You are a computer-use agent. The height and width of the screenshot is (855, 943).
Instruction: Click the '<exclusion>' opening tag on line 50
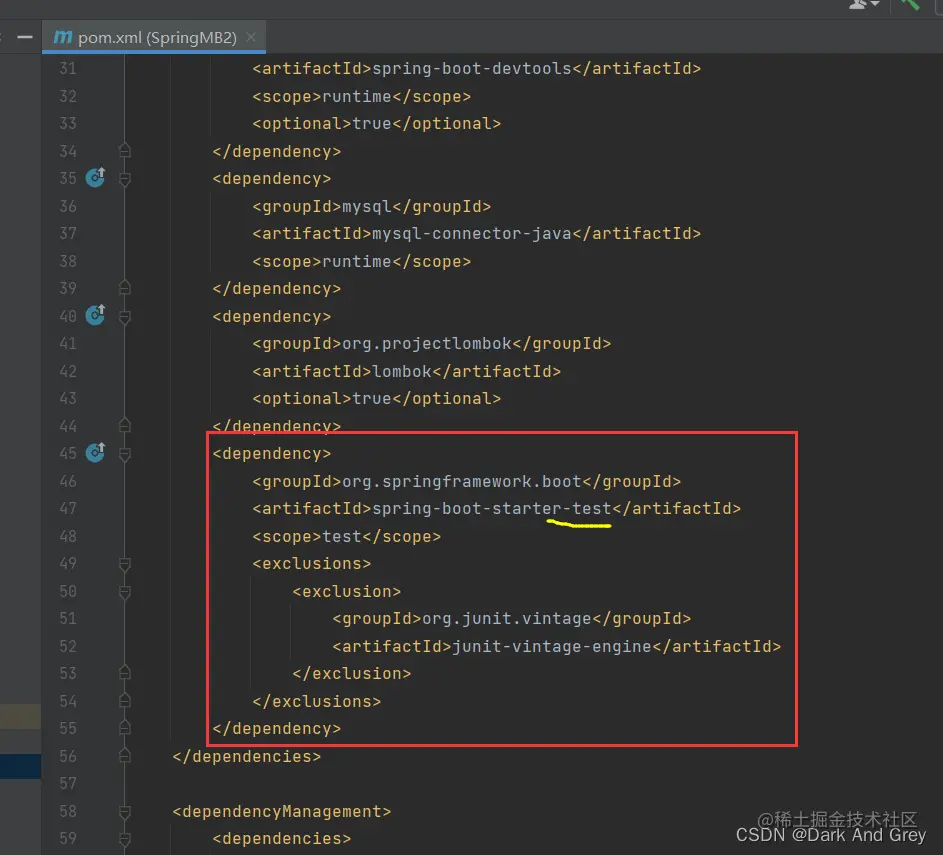346,591
